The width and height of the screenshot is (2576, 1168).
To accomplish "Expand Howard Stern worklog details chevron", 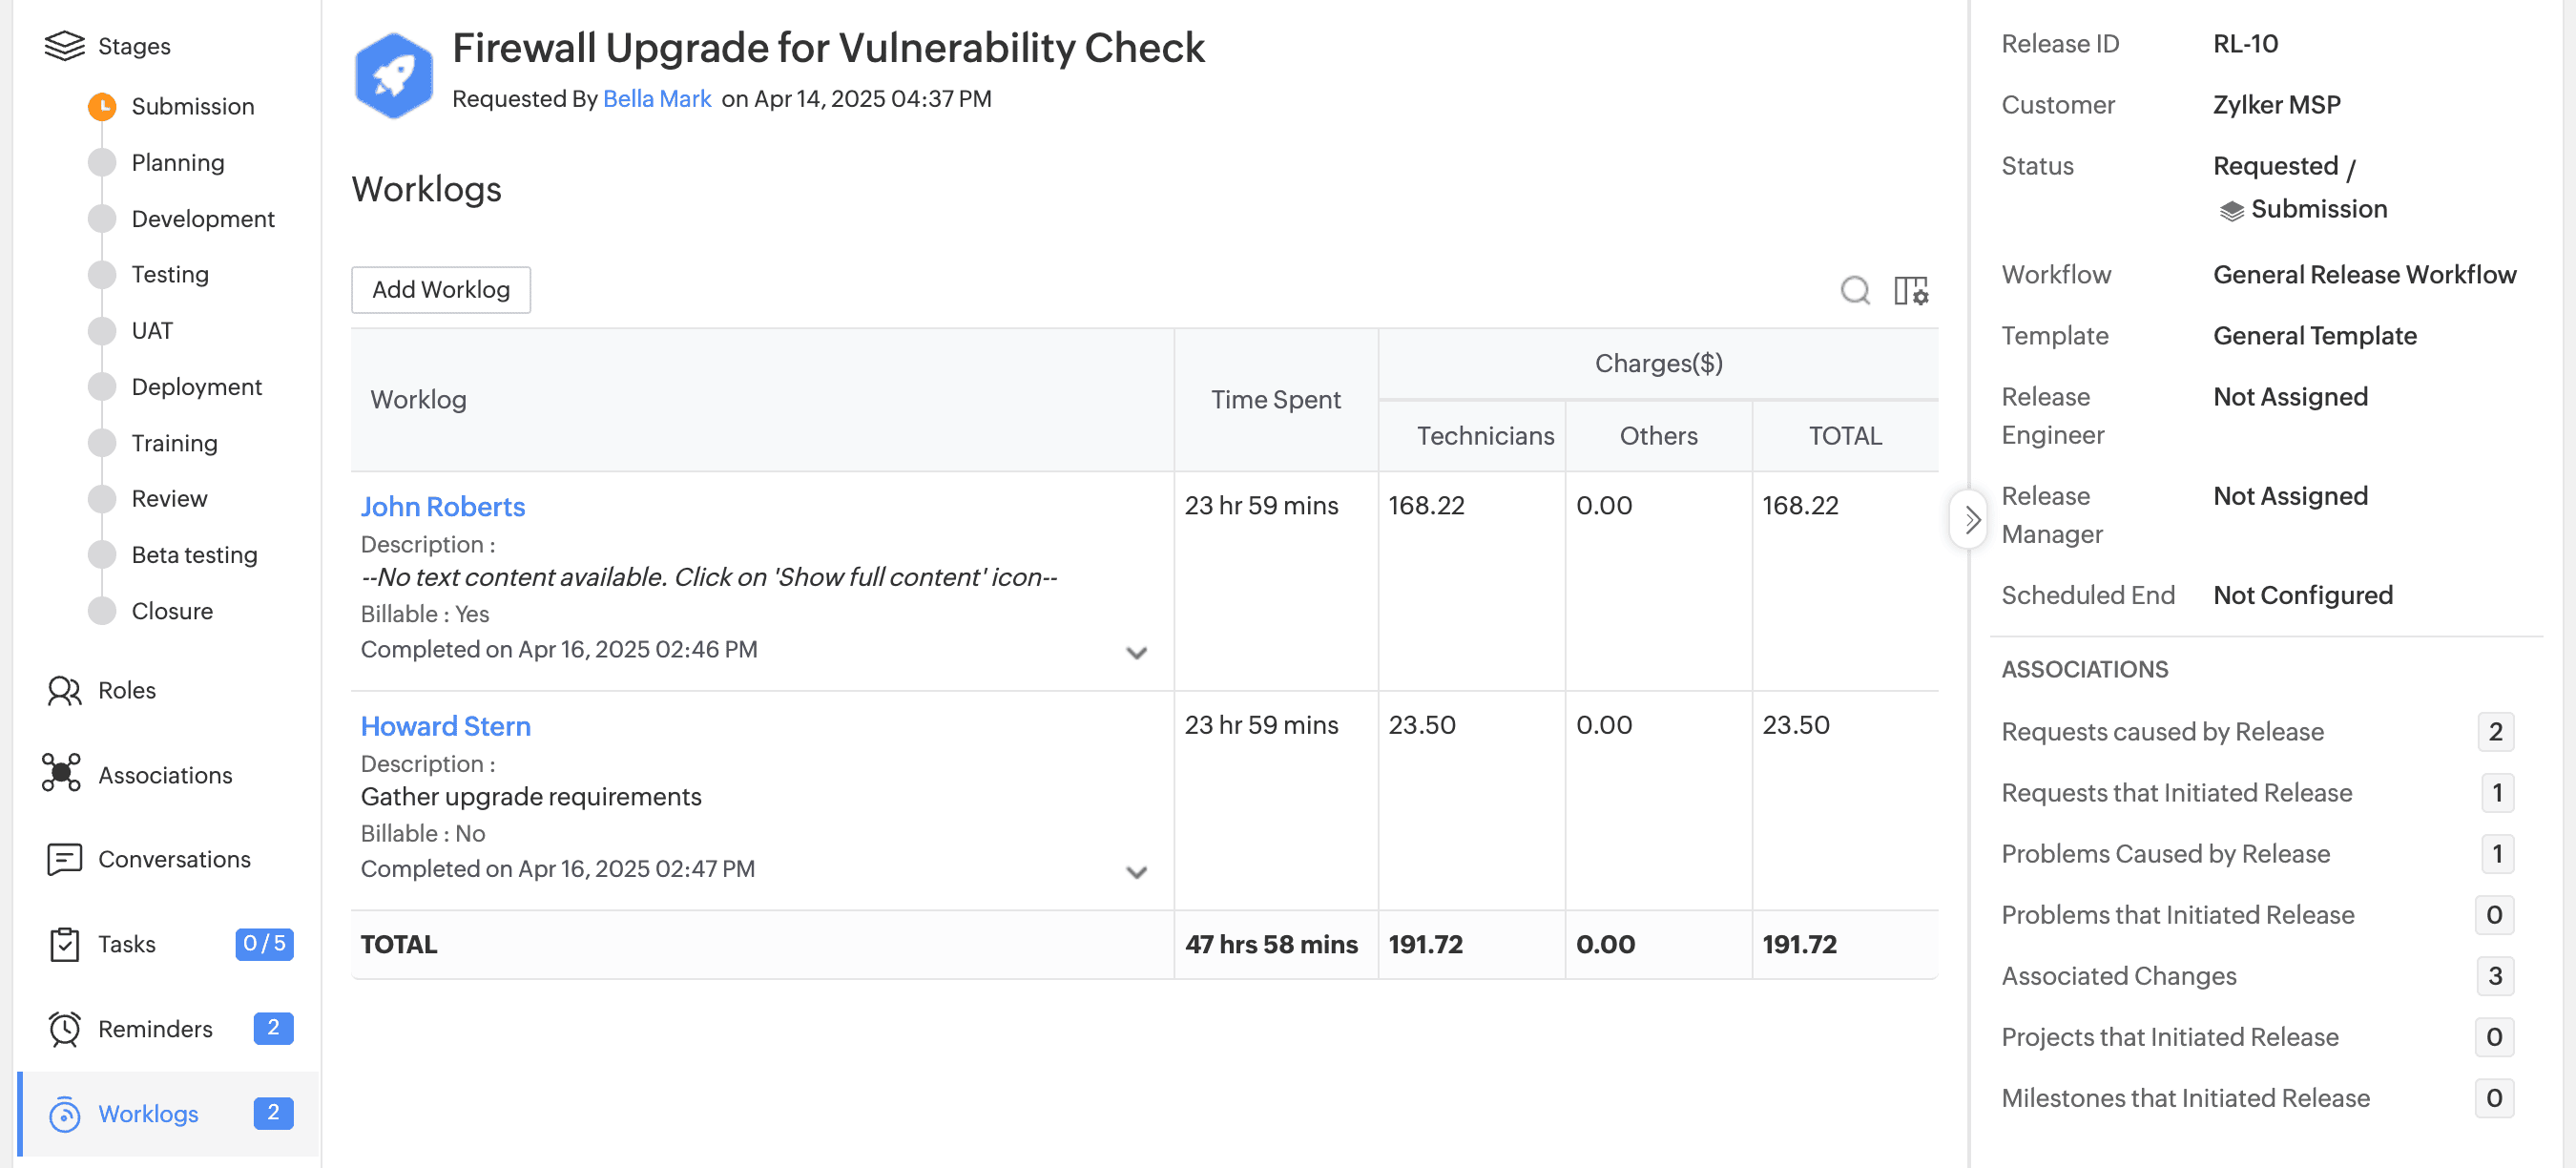I will pos(1136,872).
